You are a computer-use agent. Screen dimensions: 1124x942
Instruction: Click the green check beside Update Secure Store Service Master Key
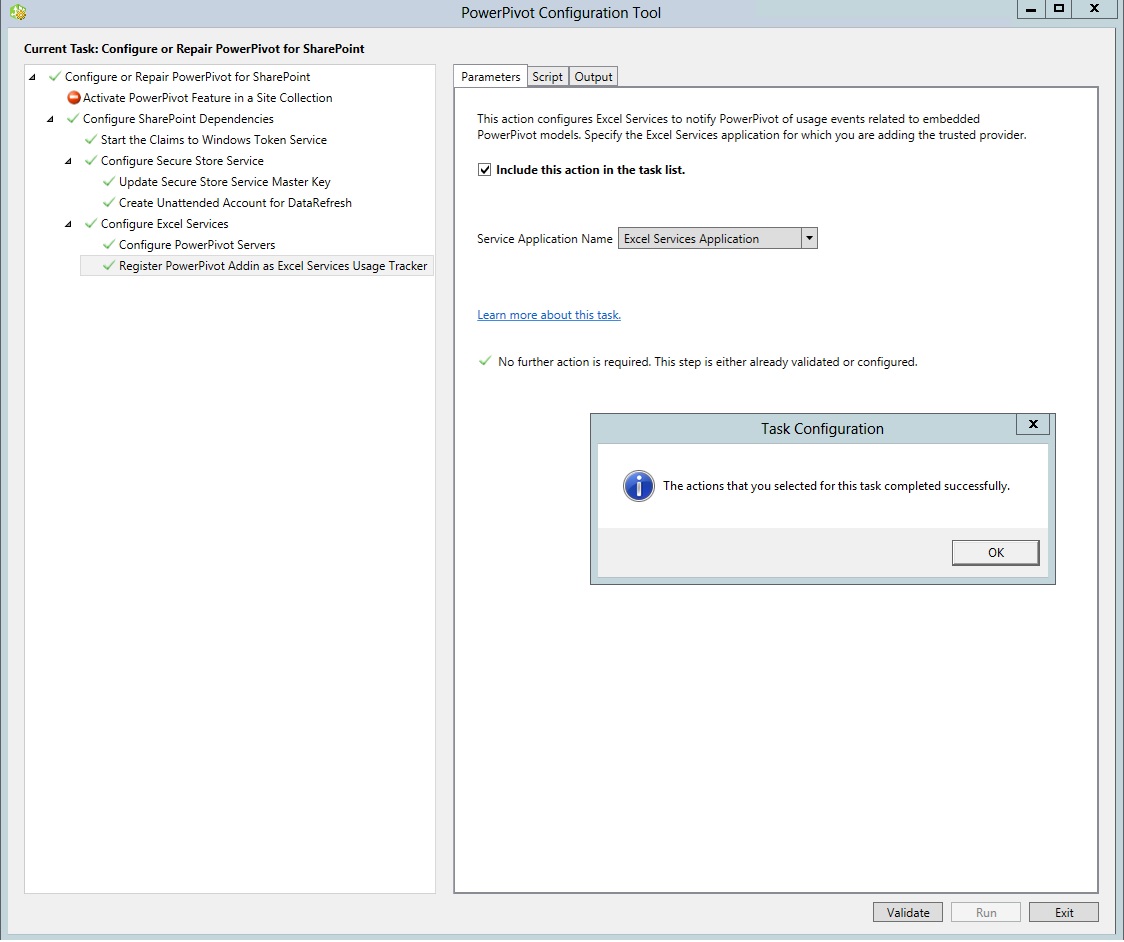click(108, 181)
